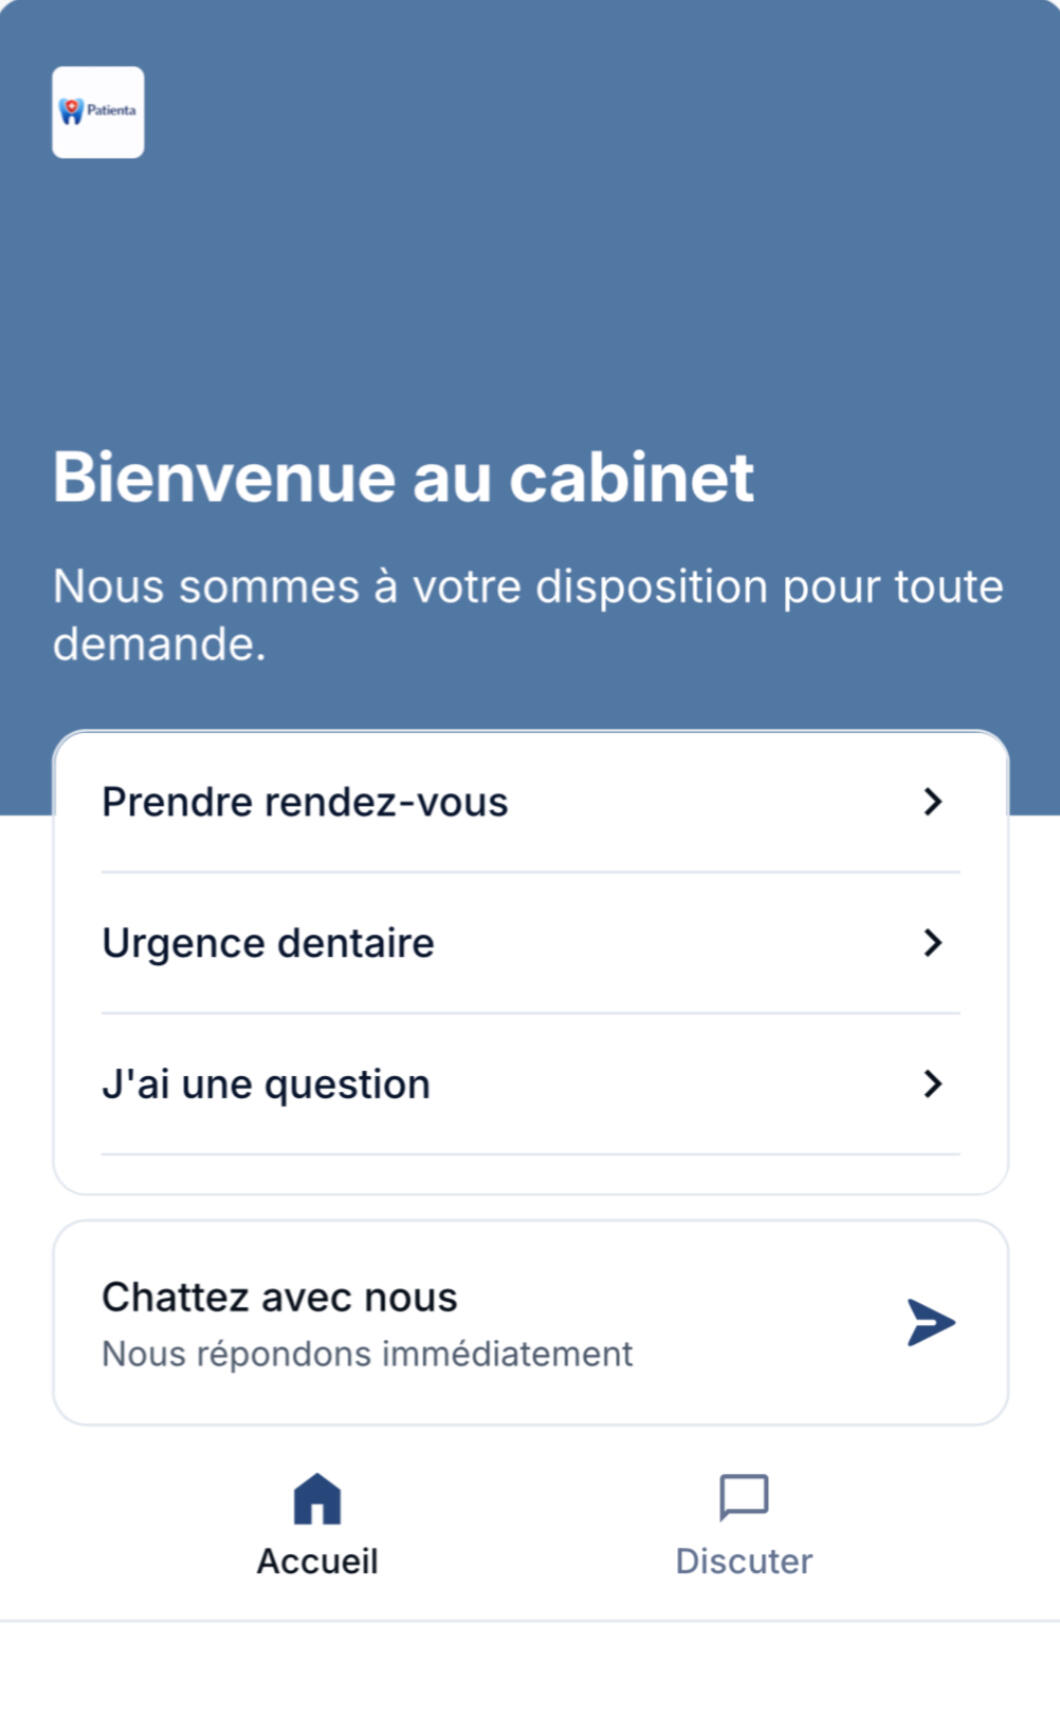
Task: Click the blue header background area
Action: (600, 250)
